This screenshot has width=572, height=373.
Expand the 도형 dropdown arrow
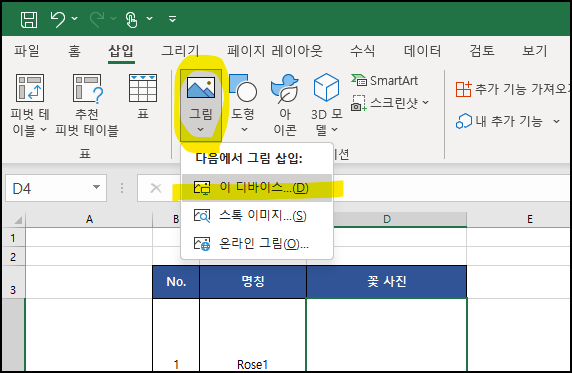click(x=244, y=129)
